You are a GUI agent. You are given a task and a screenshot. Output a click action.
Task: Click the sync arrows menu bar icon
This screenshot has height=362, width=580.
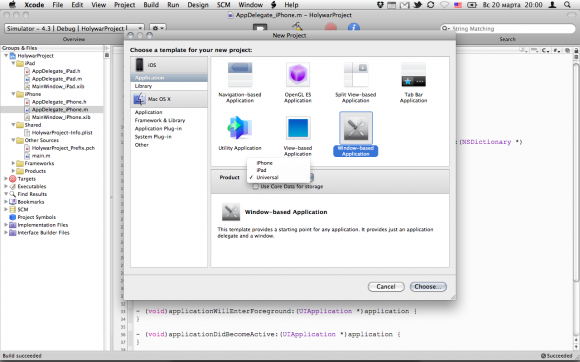point(431,5)
